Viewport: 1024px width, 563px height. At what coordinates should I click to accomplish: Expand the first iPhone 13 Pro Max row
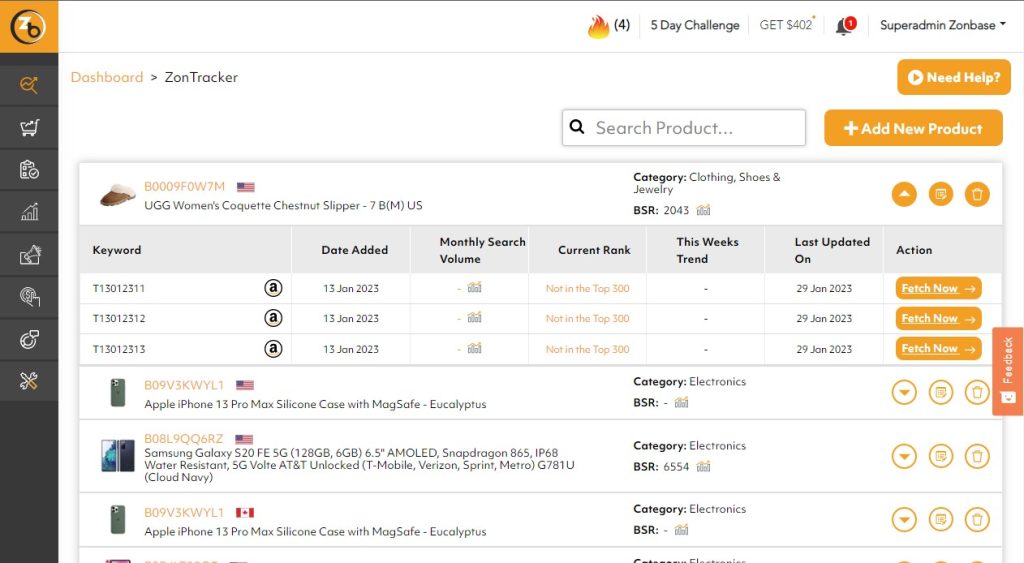point(904,392)
